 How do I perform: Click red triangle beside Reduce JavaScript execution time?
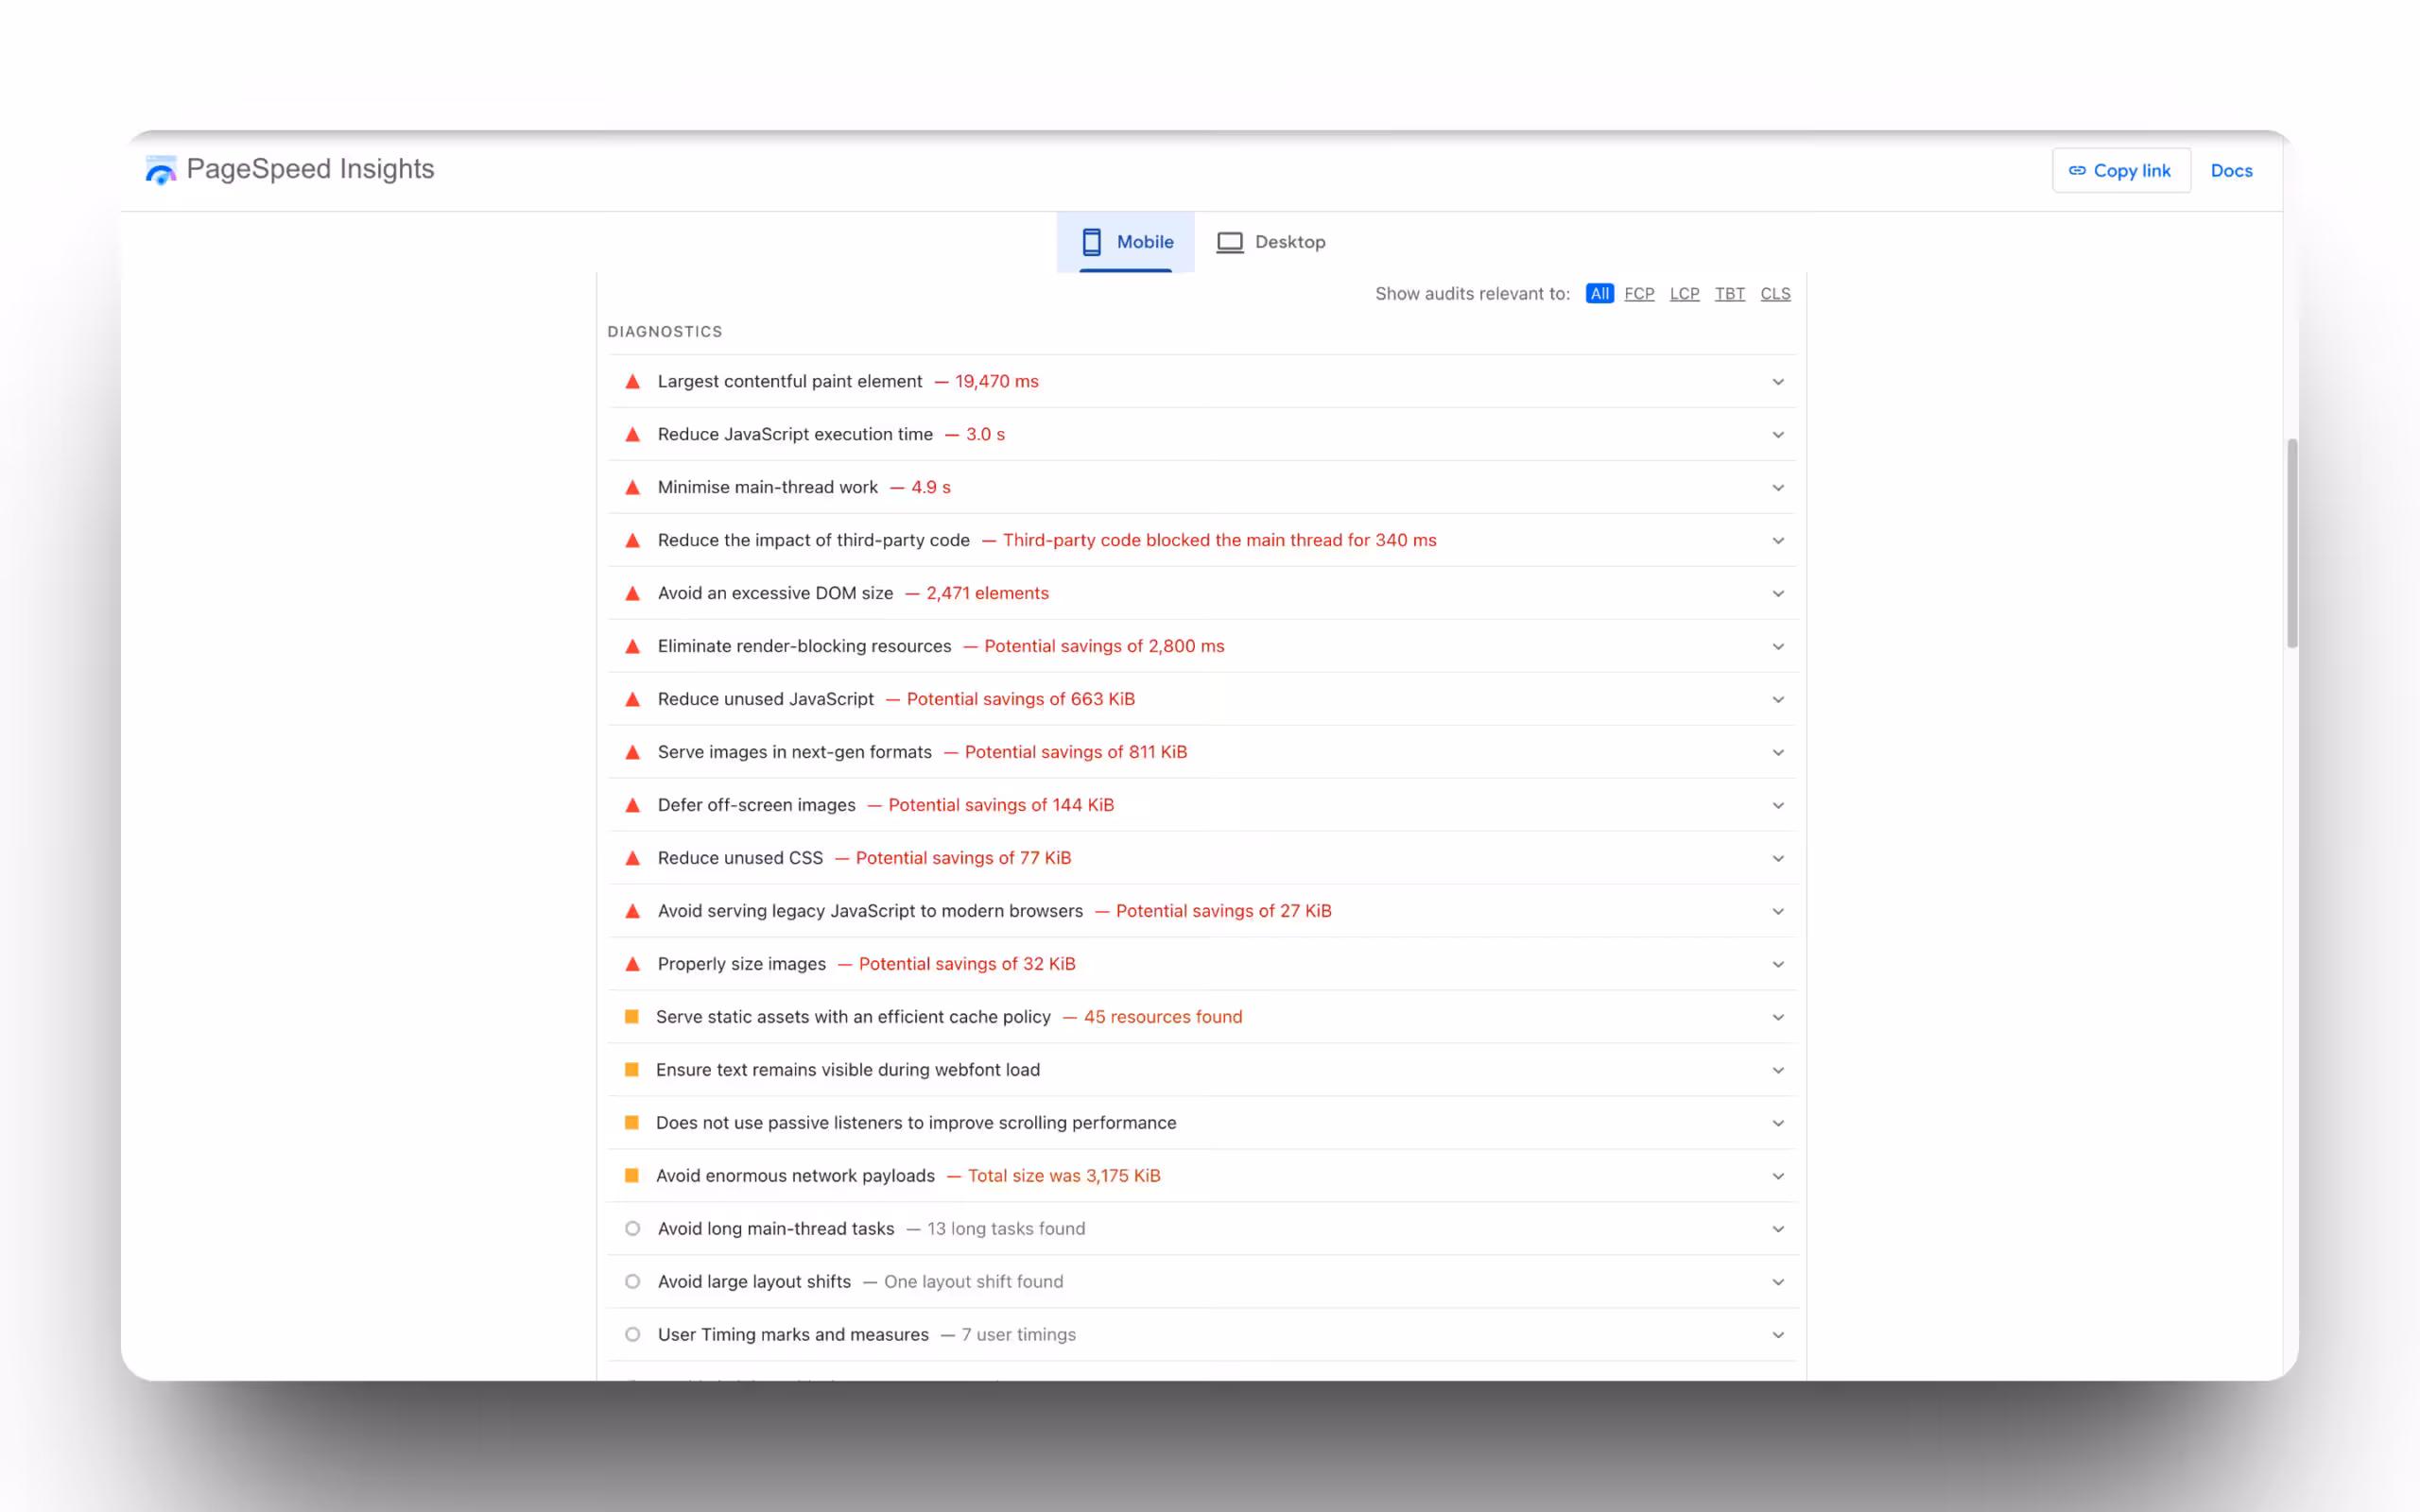tap(632, 435)
